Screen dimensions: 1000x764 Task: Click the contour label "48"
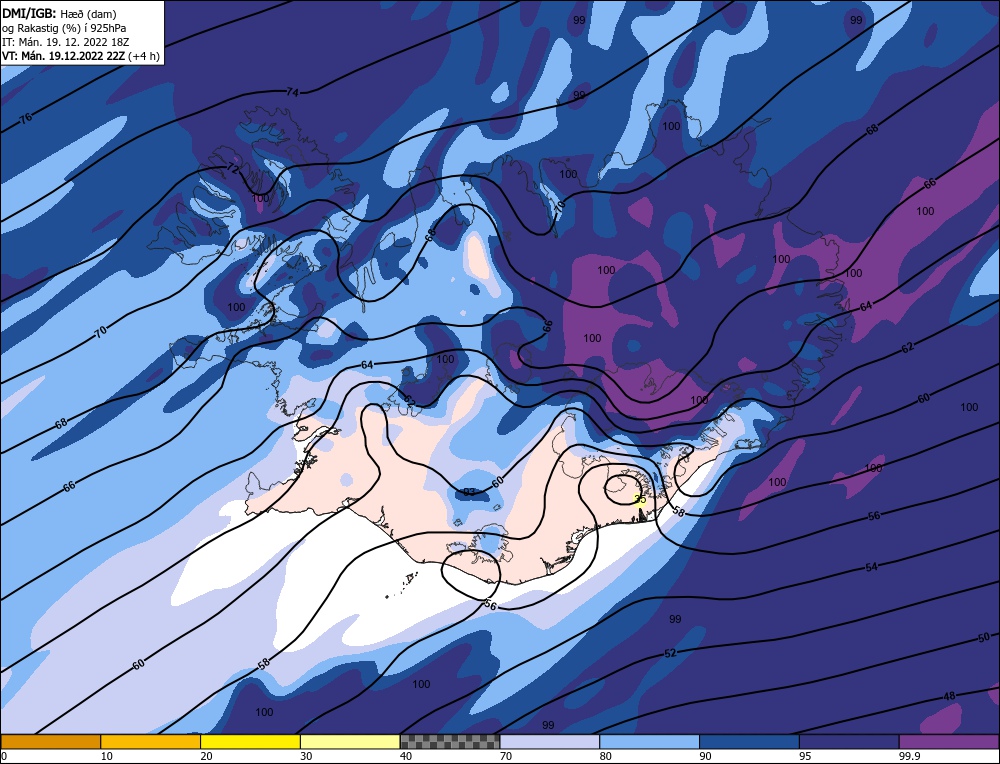pyautogui.click(x=950, y=696)
